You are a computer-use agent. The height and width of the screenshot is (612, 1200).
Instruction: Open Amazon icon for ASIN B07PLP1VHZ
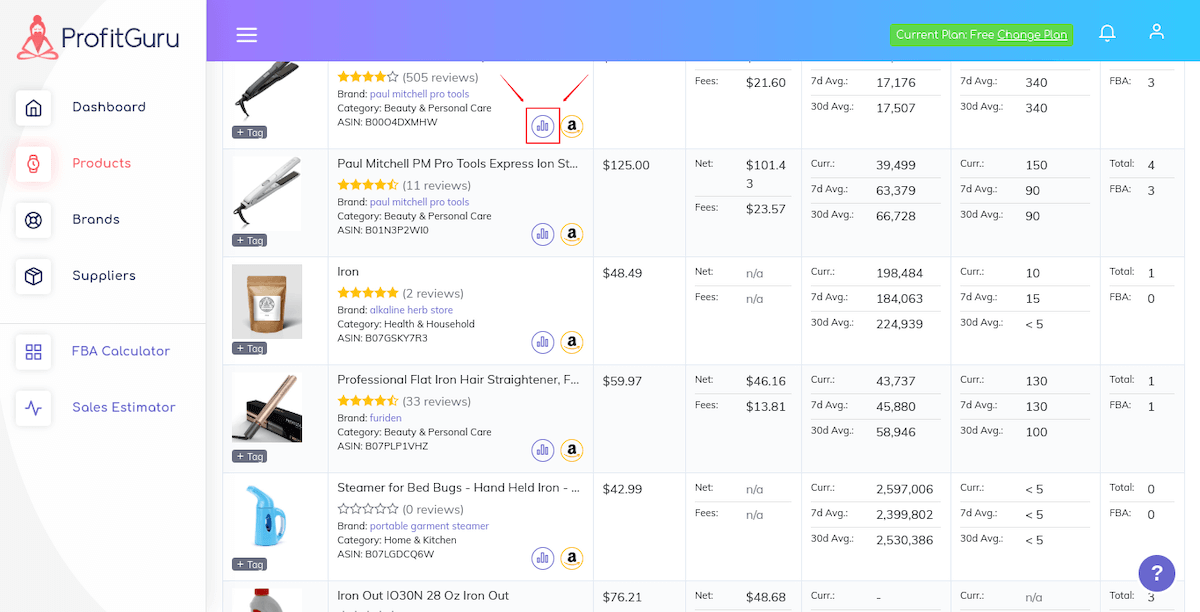(572, 450)
